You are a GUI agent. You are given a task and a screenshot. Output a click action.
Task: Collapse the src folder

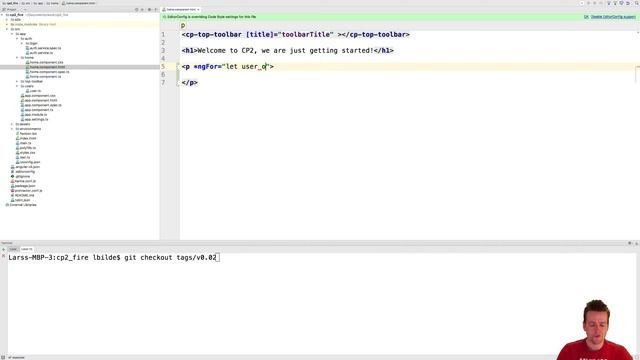[7, 29]
